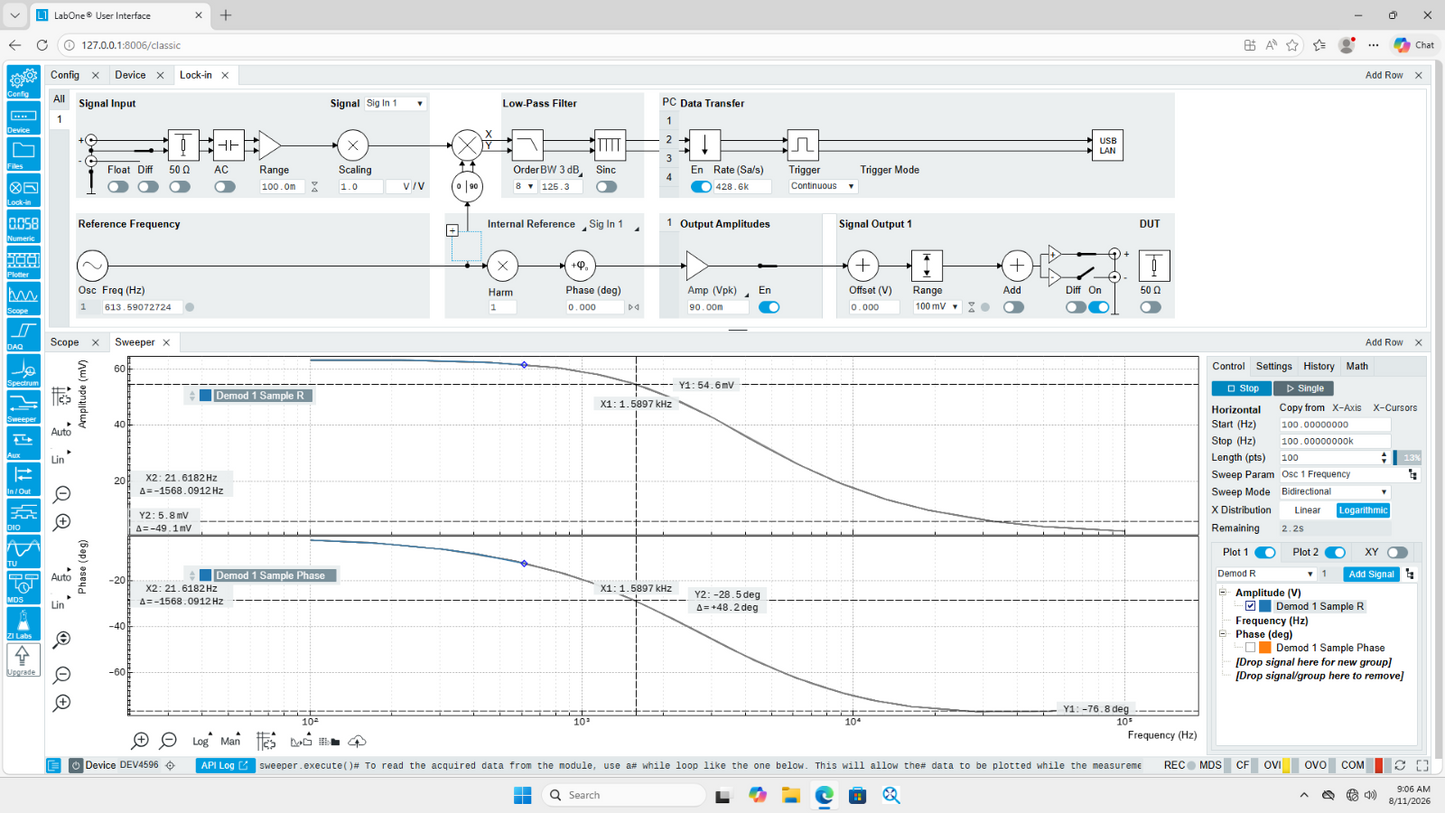Zoom in the Phase vertical axis
The image size is (1445, 813).
click(x=62, y=703)
